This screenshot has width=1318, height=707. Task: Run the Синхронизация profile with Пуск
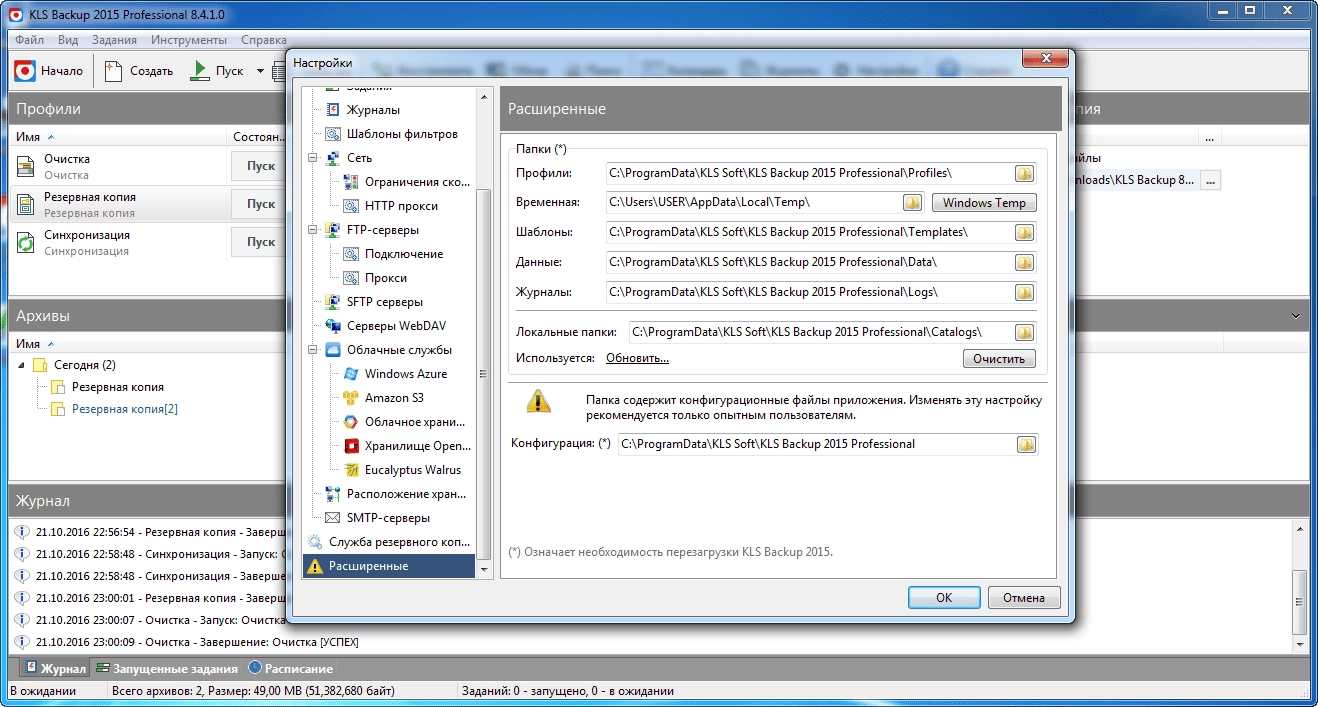coord(260,242)
